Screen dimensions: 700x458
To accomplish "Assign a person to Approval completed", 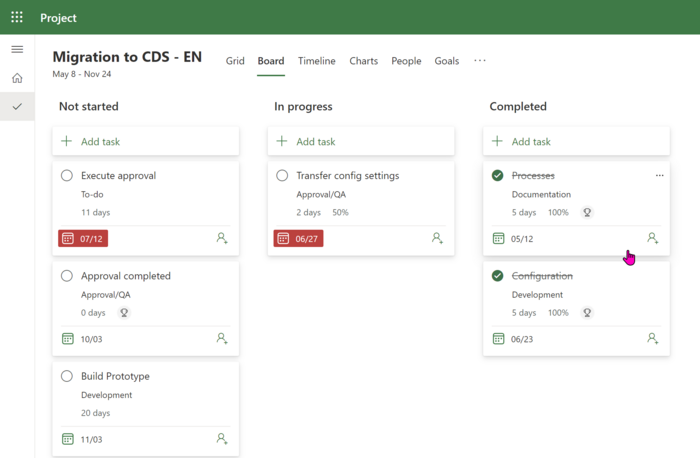I will point(222,338).
